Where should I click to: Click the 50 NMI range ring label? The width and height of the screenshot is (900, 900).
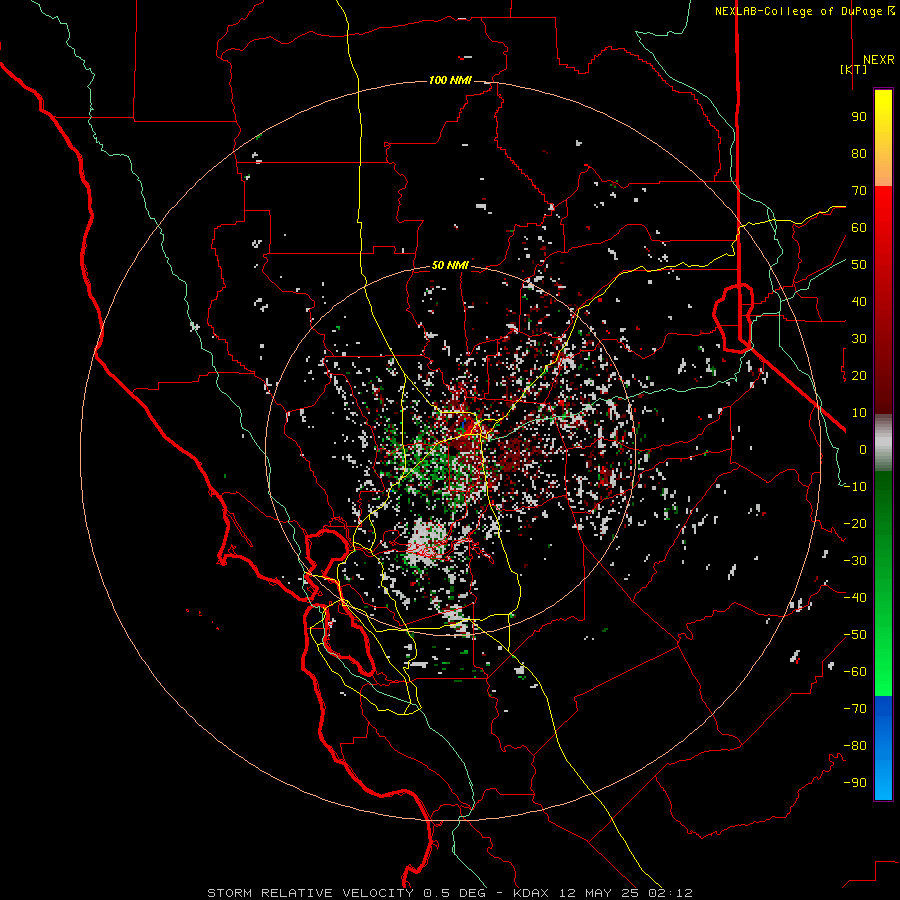[450, 265]
